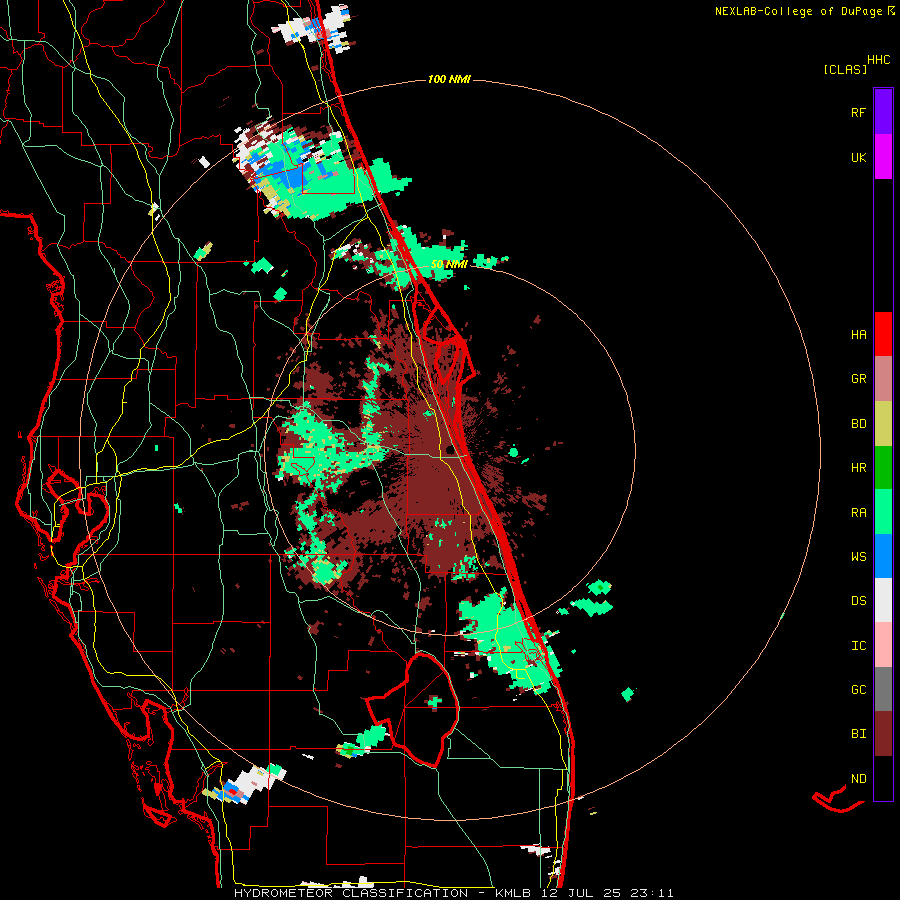Viewport: 900px width, 900px height.
Task: Click the WS legend label
Action: click(x=858, y=557)
